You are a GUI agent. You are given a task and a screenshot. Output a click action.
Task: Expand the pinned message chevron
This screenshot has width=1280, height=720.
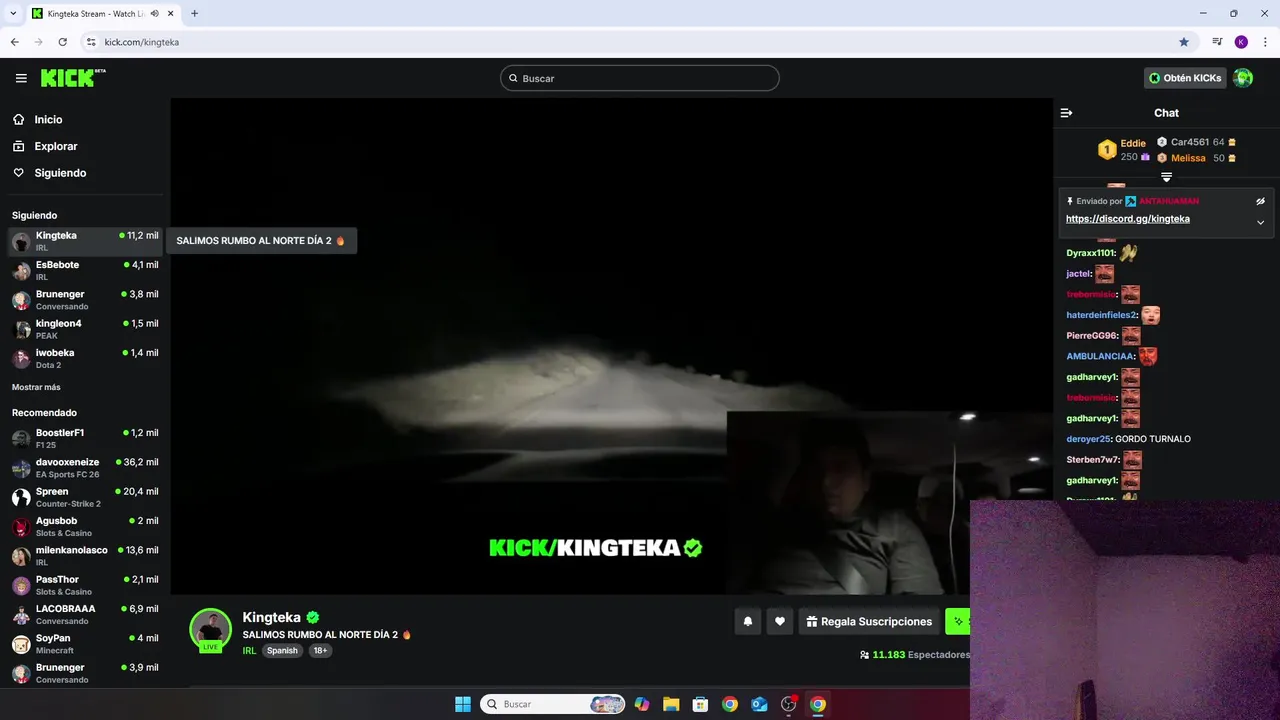pos(1260,222)
